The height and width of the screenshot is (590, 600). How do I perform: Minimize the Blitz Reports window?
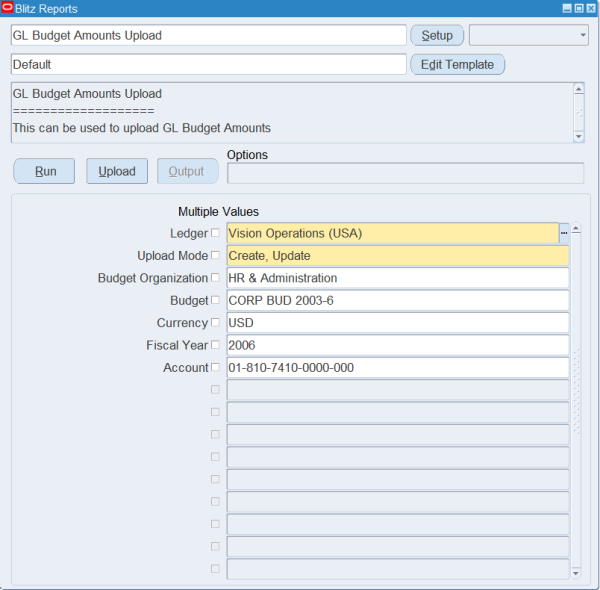pyautogui.click(x=567, y=8)
